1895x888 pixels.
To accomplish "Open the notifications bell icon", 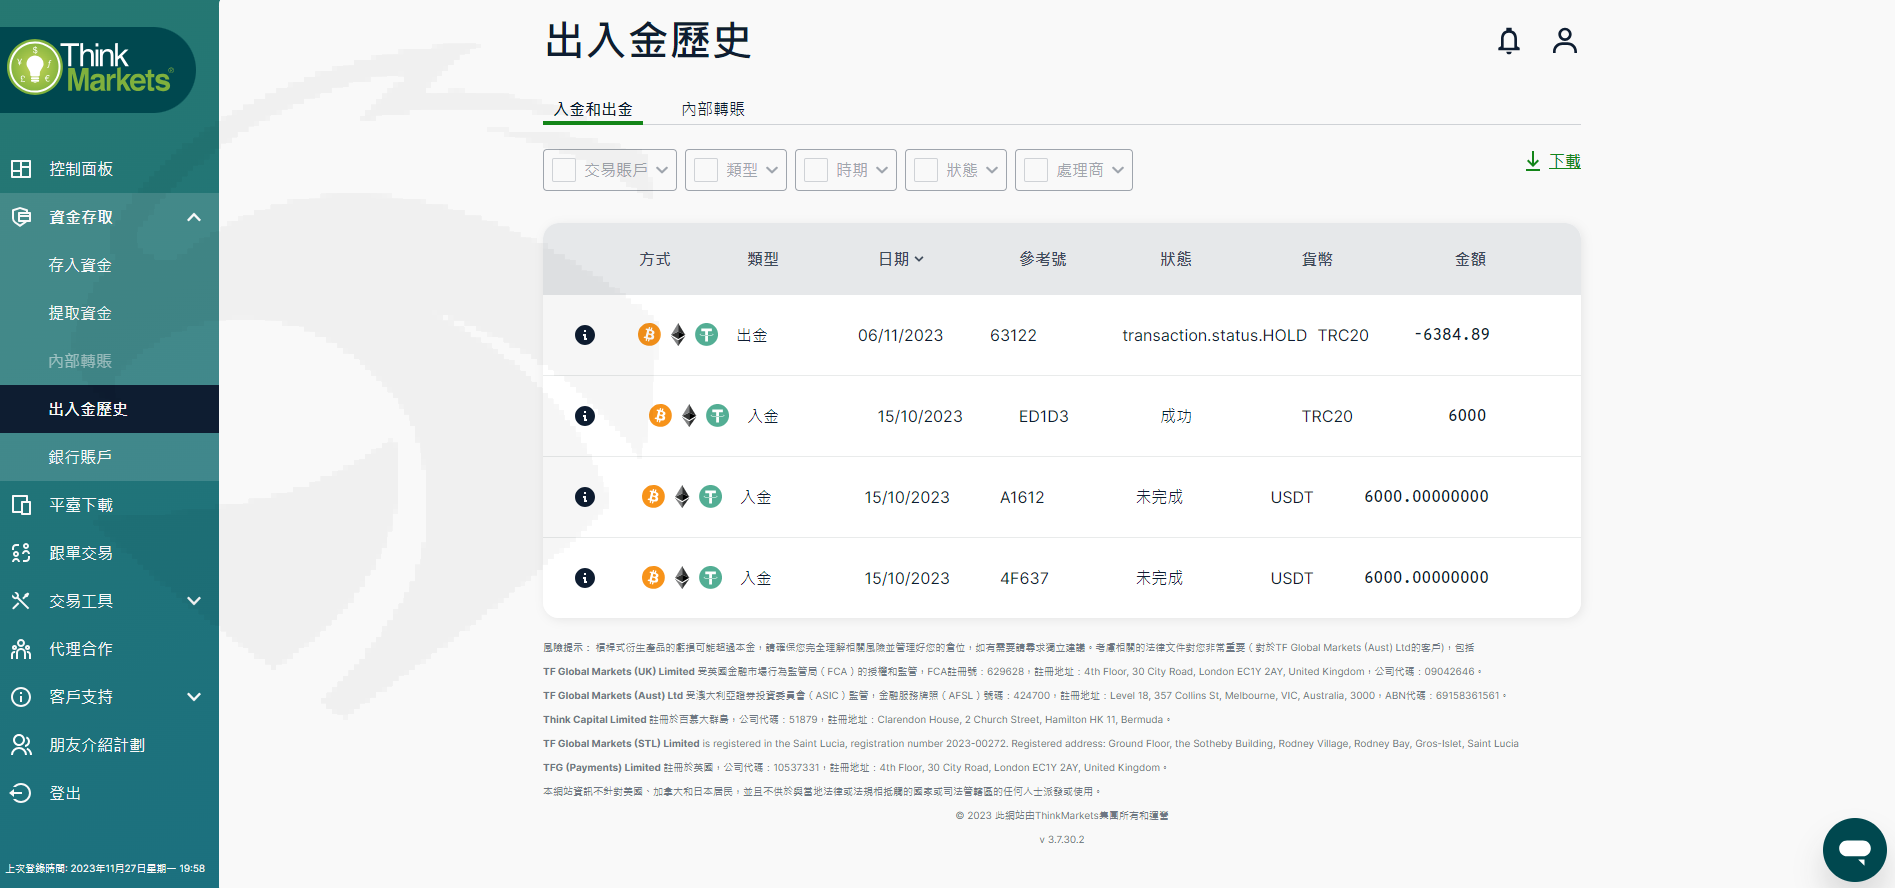I will [x=1508, y=41].
